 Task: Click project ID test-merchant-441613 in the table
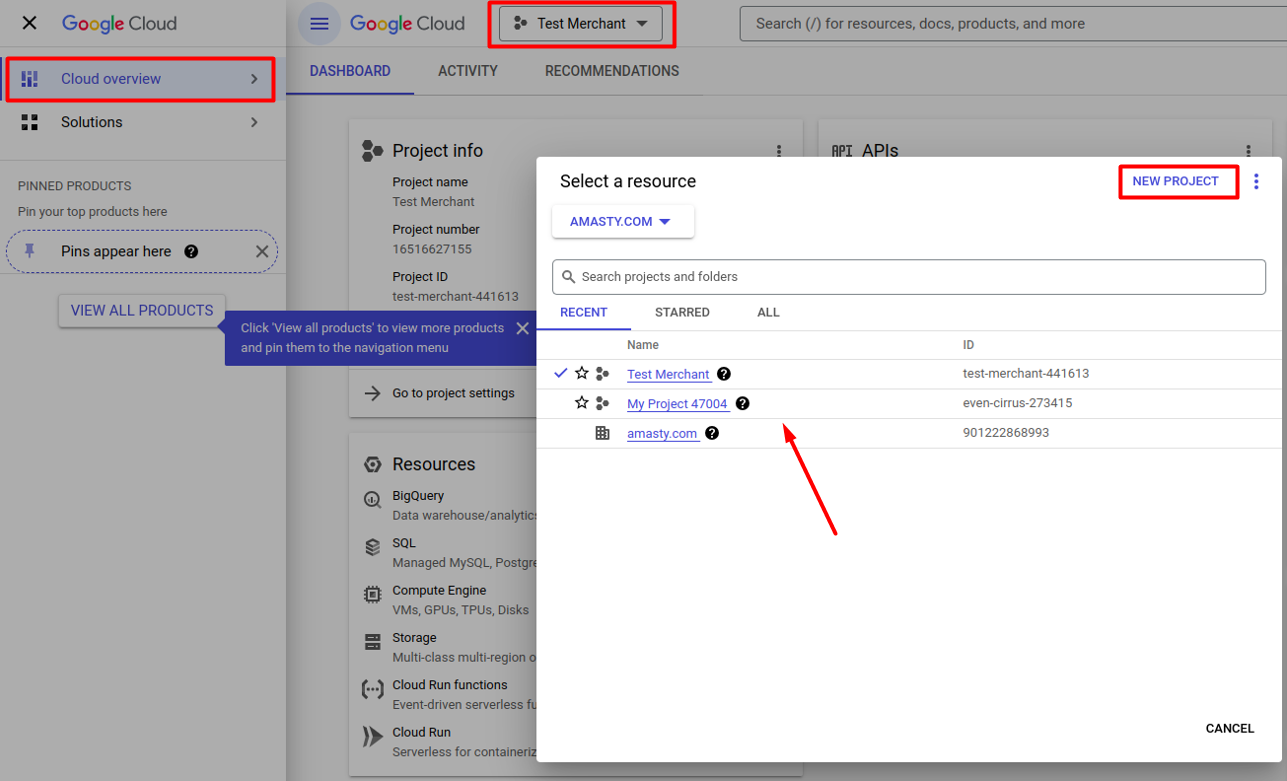(1026, 374)
